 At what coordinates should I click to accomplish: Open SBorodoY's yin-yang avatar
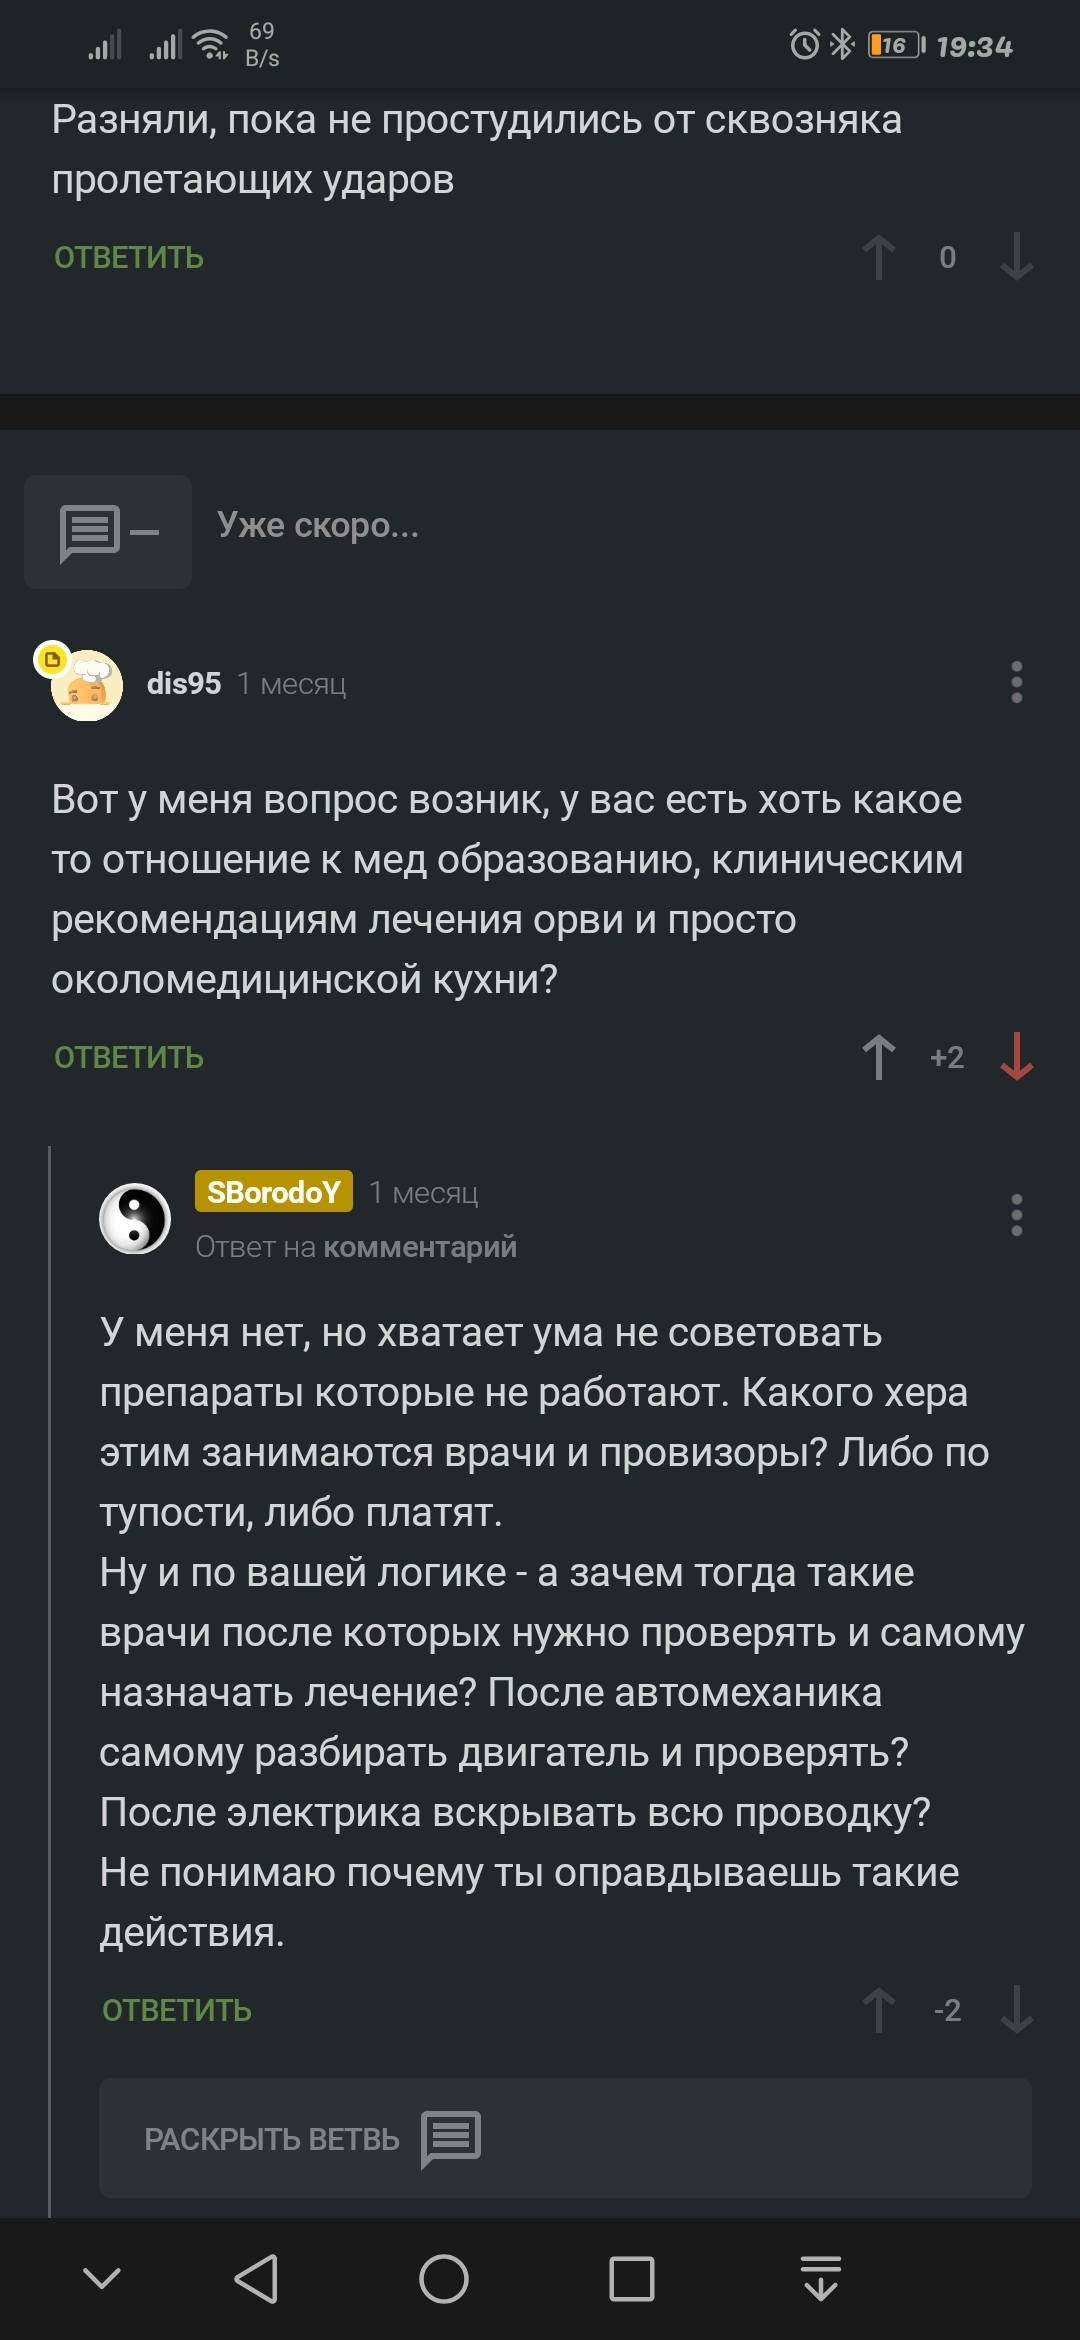pos(135,1218)
